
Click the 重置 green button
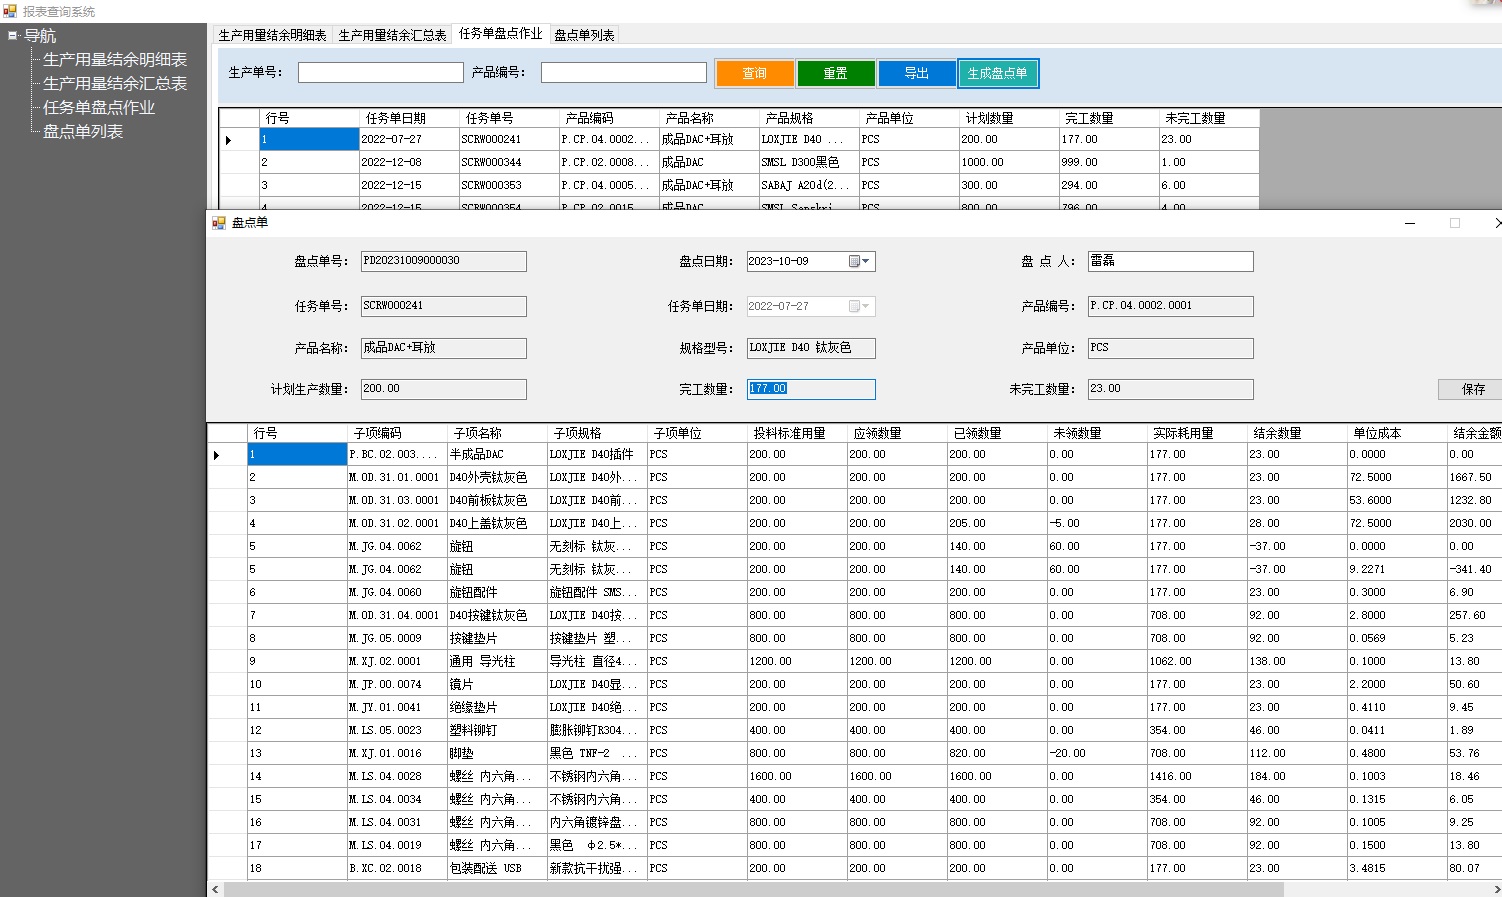pos(836,73)
